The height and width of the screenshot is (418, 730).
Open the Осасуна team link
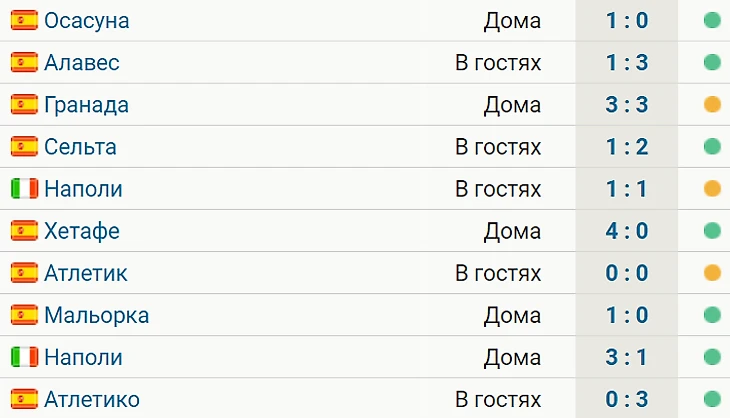(x=86, y=20)
